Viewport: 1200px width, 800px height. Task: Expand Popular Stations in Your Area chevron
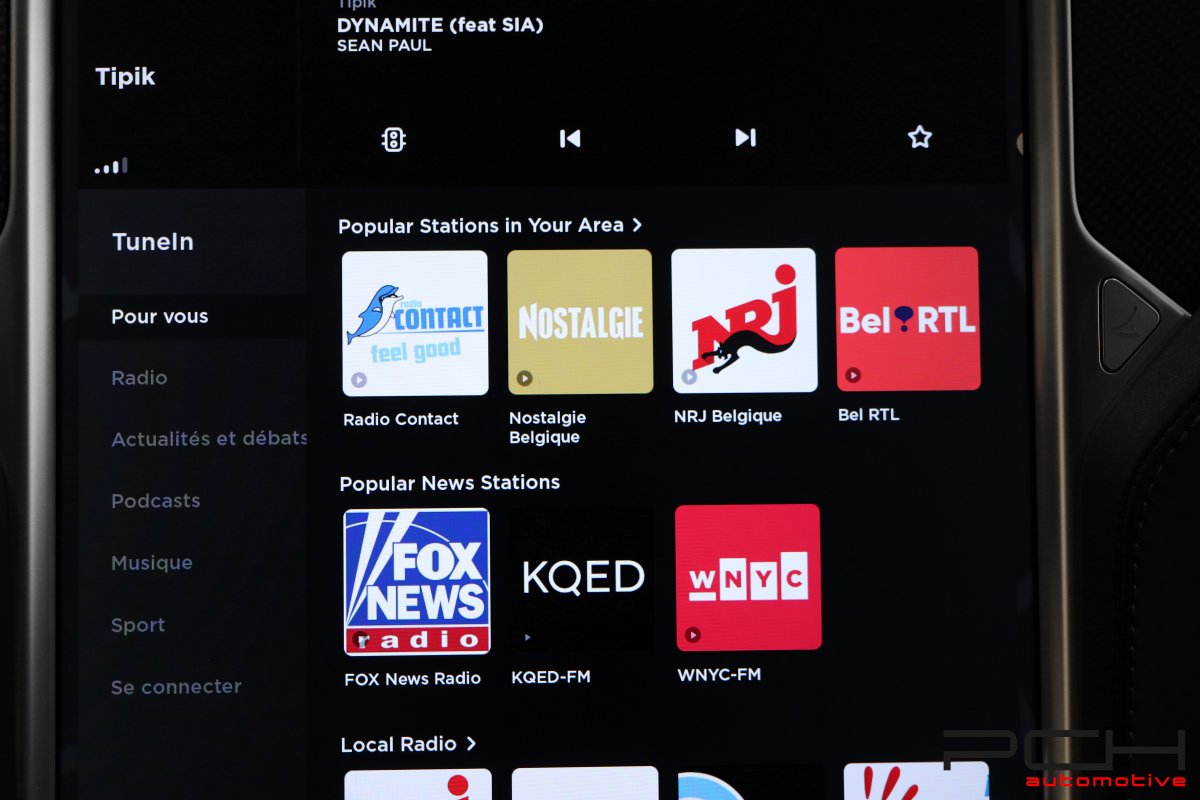637,225
